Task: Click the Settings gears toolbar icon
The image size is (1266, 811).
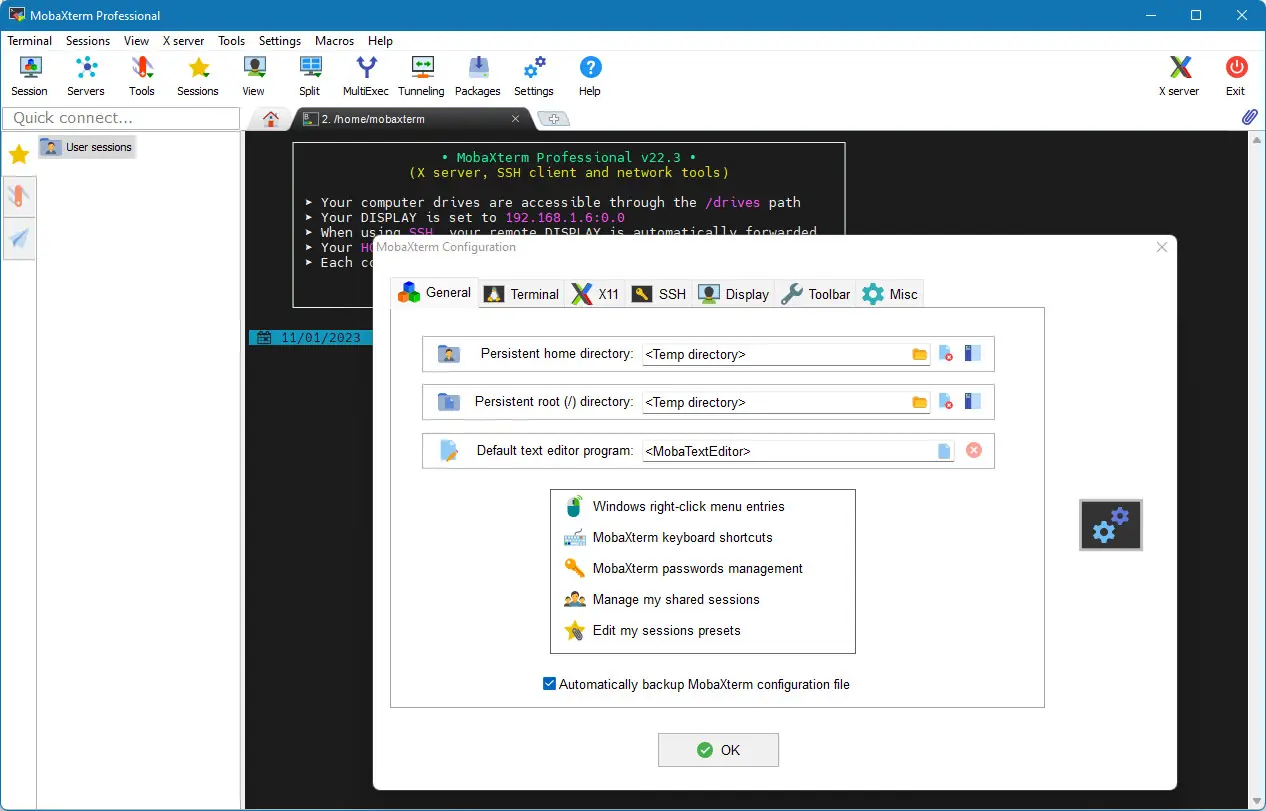Action: 534,76
